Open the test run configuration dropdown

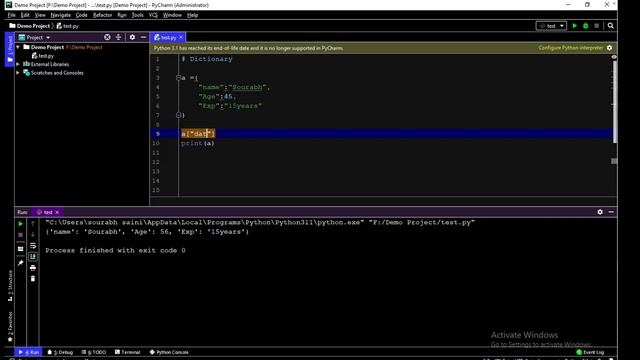551,26
